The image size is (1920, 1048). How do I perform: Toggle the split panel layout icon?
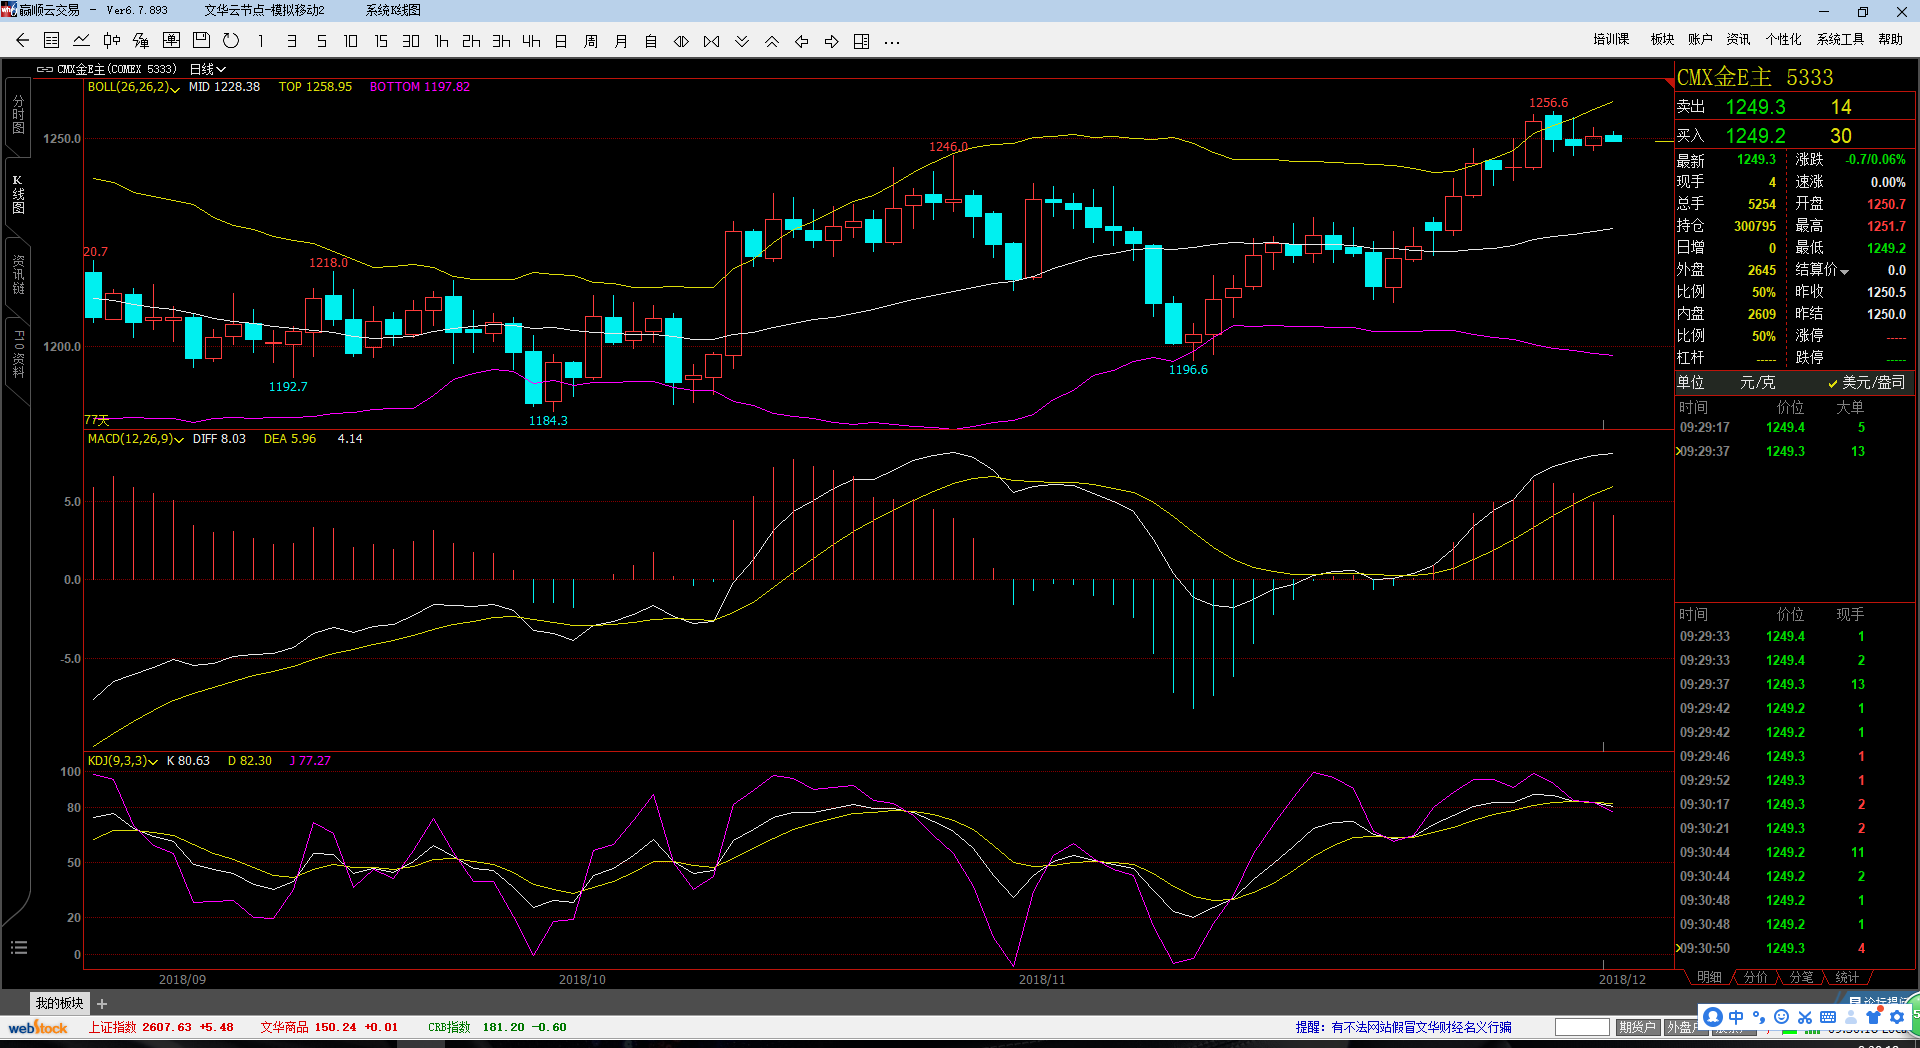(862, 41)
